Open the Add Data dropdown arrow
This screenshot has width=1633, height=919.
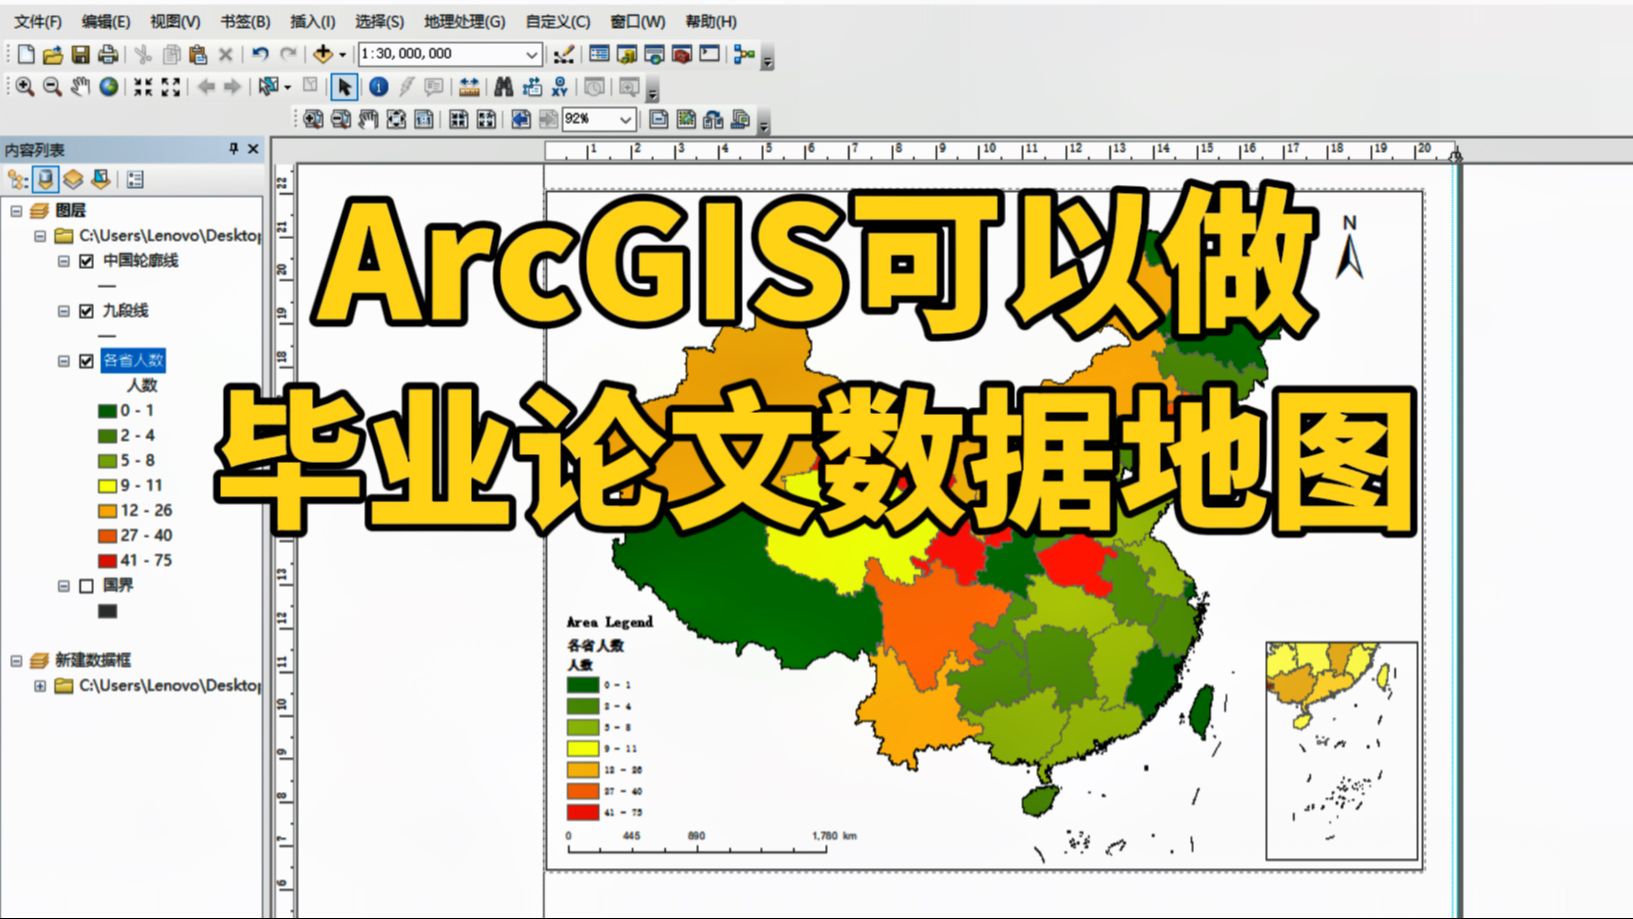click(x=342, y=55)
